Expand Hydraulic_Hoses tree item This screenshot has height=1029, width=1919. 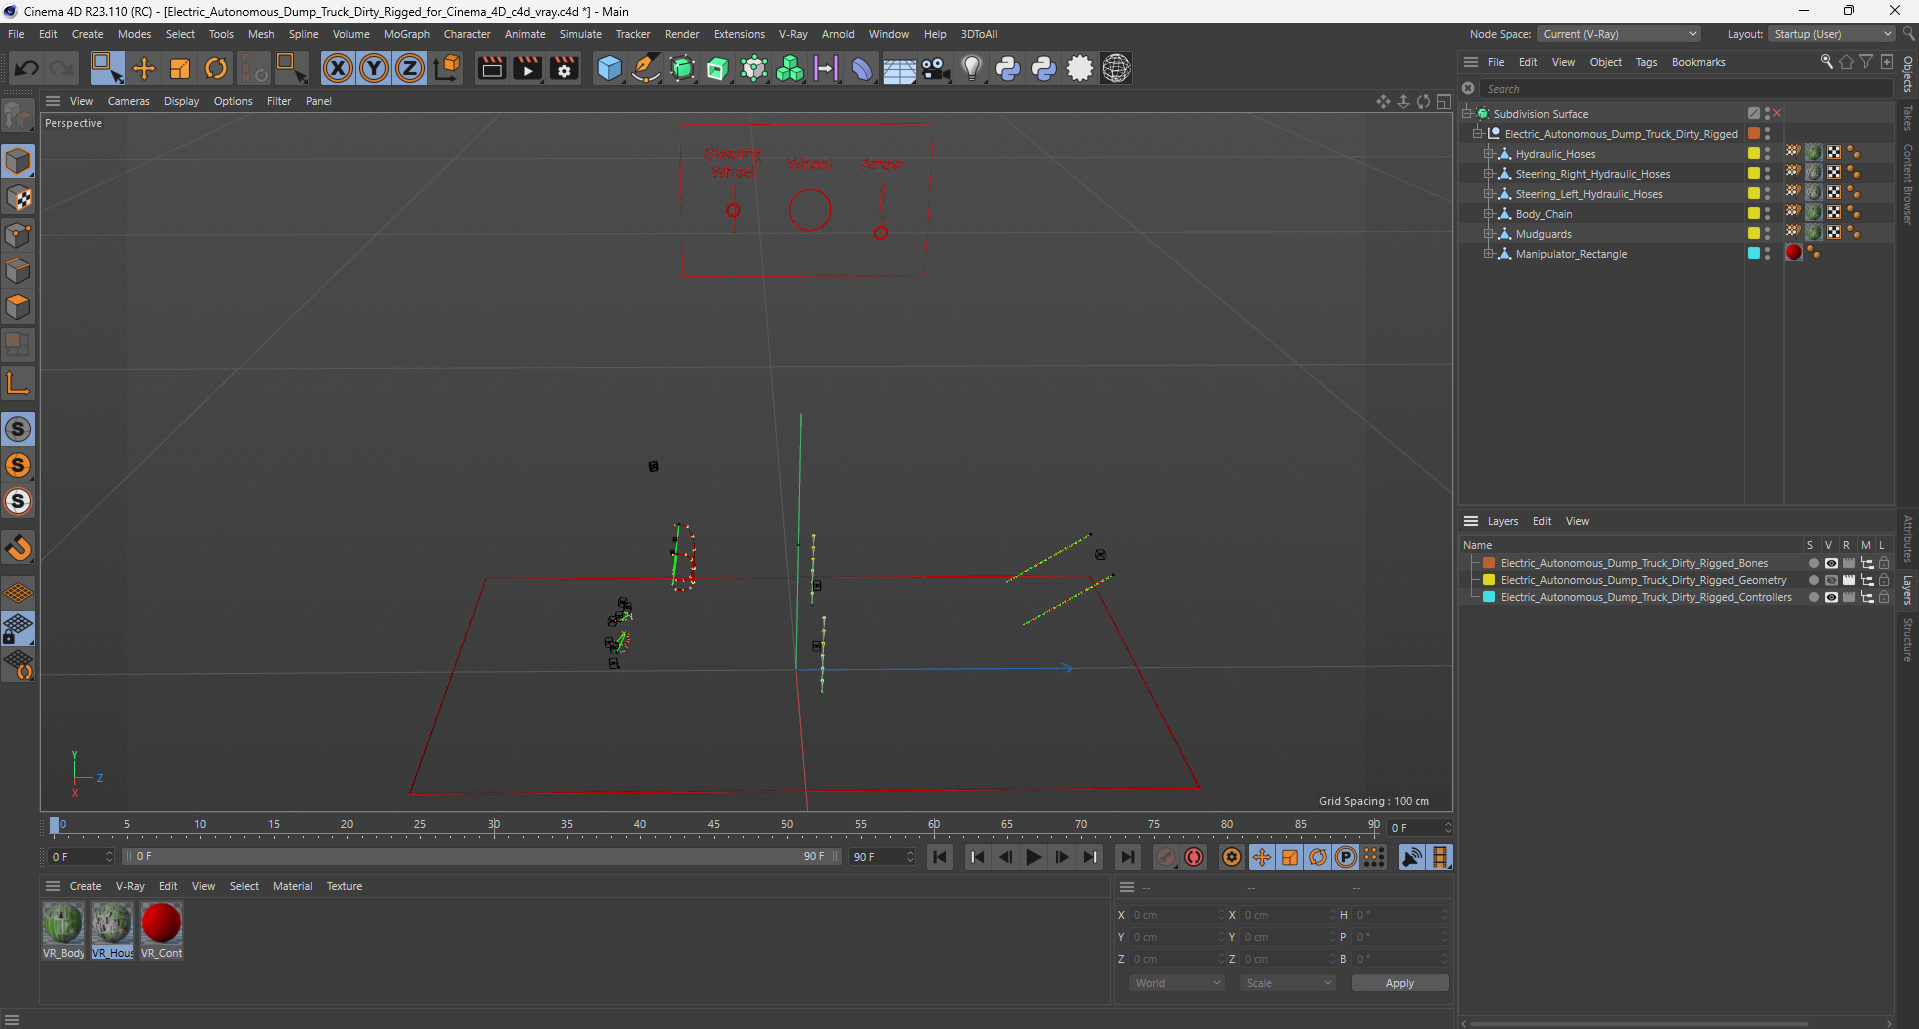point(1488,154)
